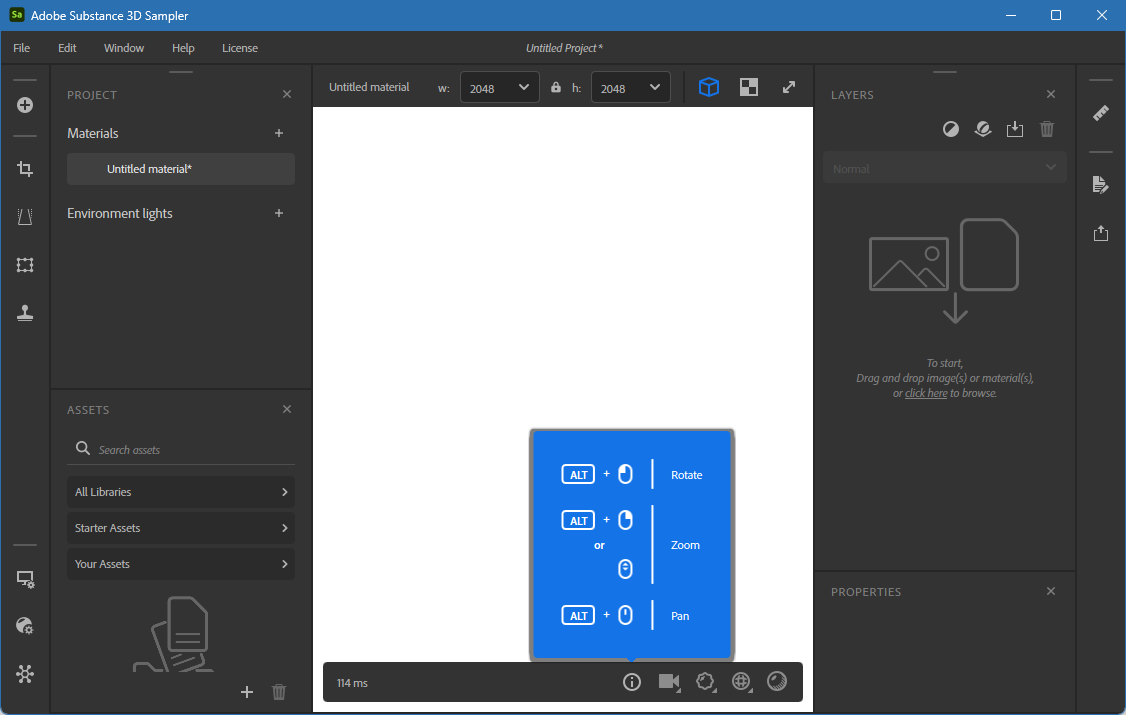Click the Search assets field
Image resolution: width=1126 pixels, height=715 pixels.
pos(181,450)
